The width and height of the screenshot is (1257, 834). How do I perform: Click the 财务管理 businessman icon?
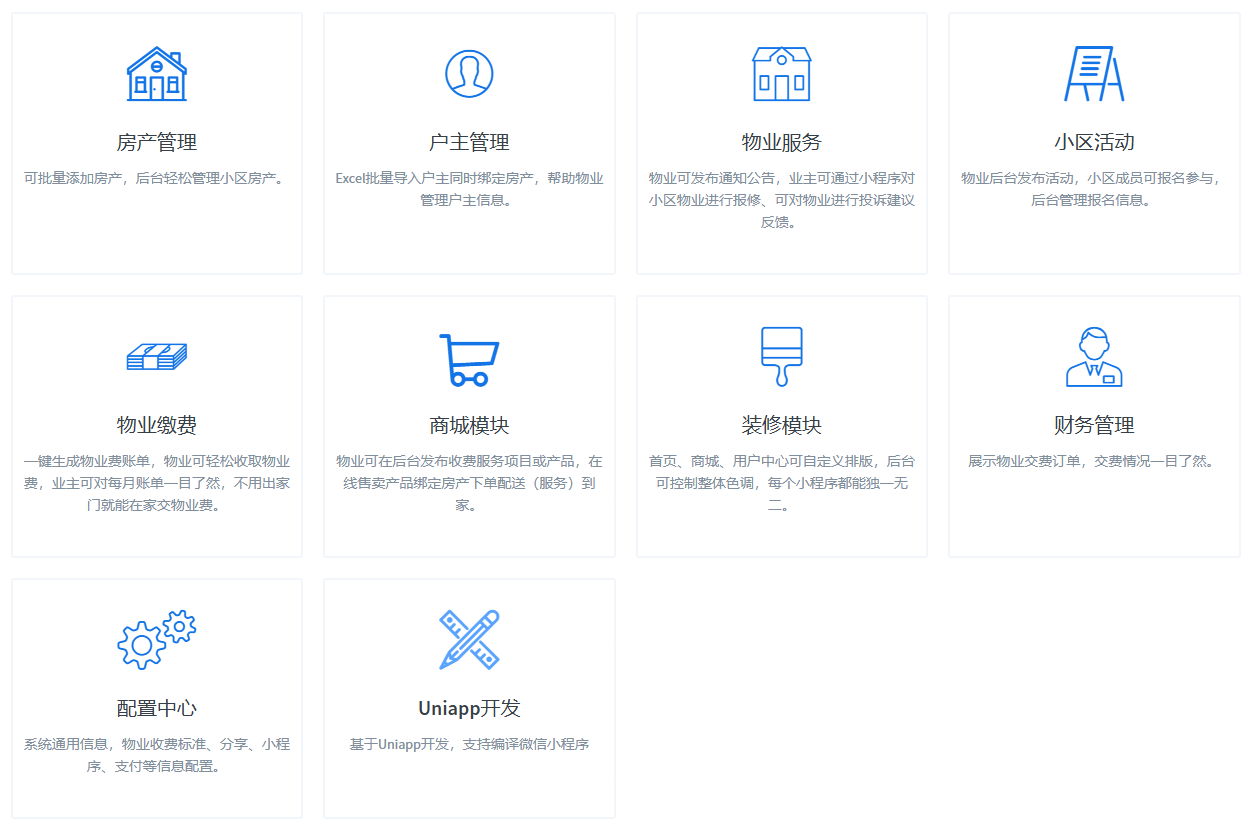click(x=1094, y=355)
